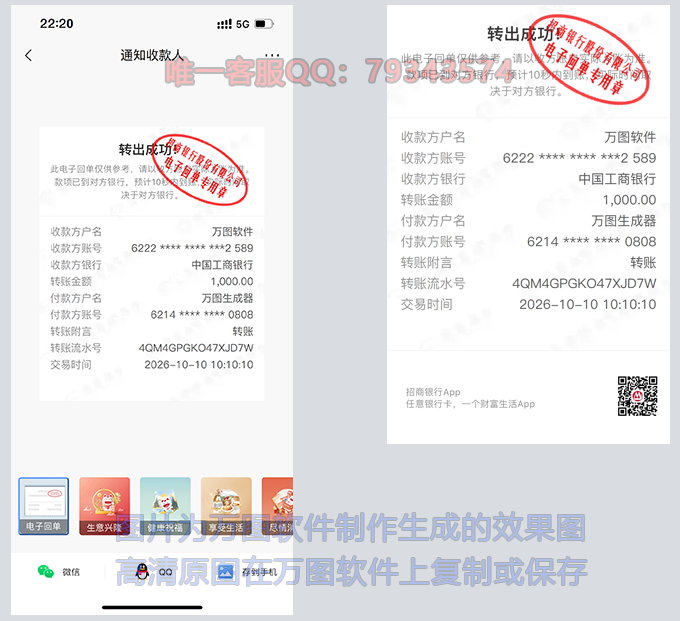The width and height of the screenshot is (680, 621).
Task: Select the 生意兴隆 card template
Action: tap(104, 506)
